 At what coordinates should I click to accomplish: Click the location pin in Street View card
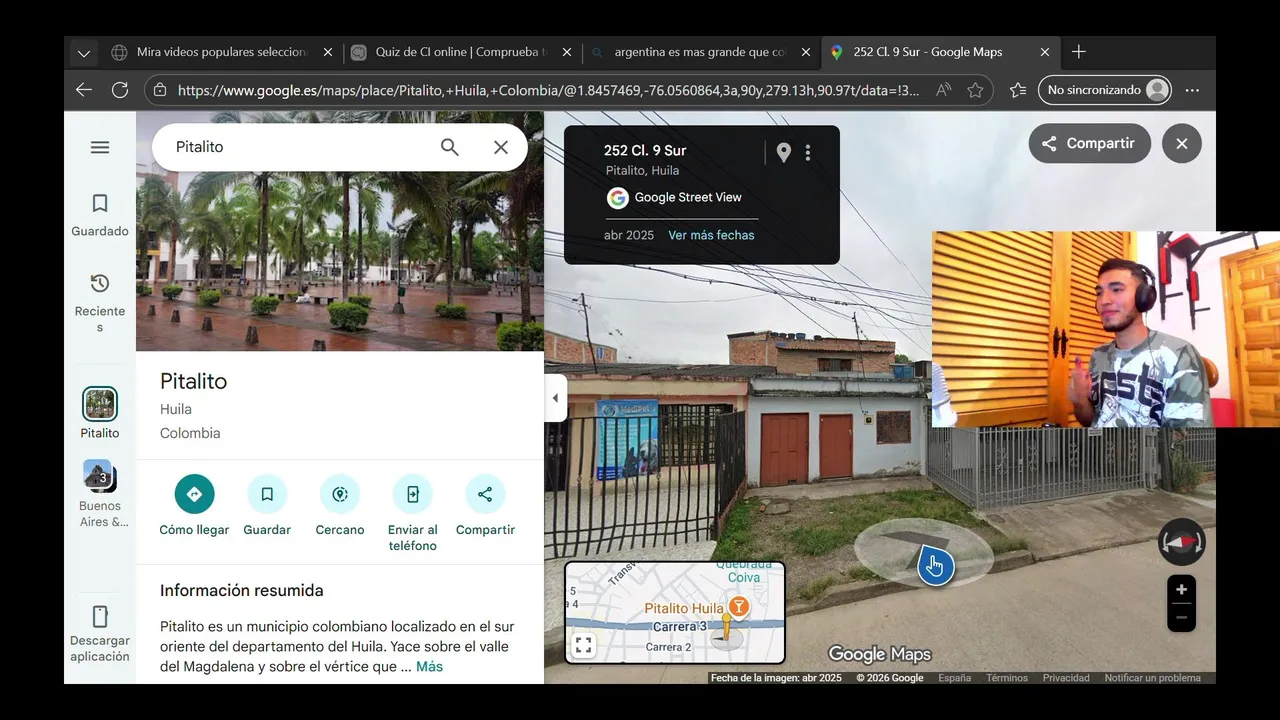[x=784, y=152]
